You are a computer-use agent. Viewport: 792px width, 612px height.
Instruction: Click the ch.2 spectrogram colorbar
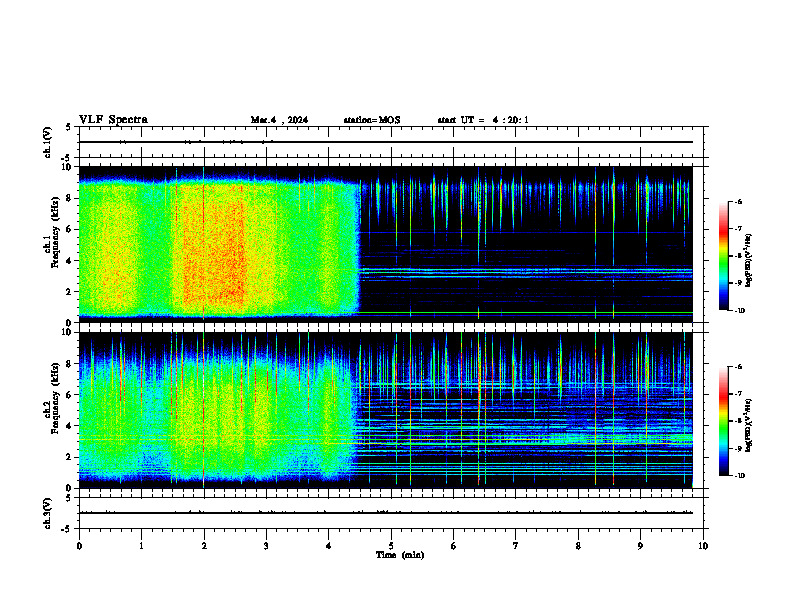pyautogui.click(x=723, y=421)
